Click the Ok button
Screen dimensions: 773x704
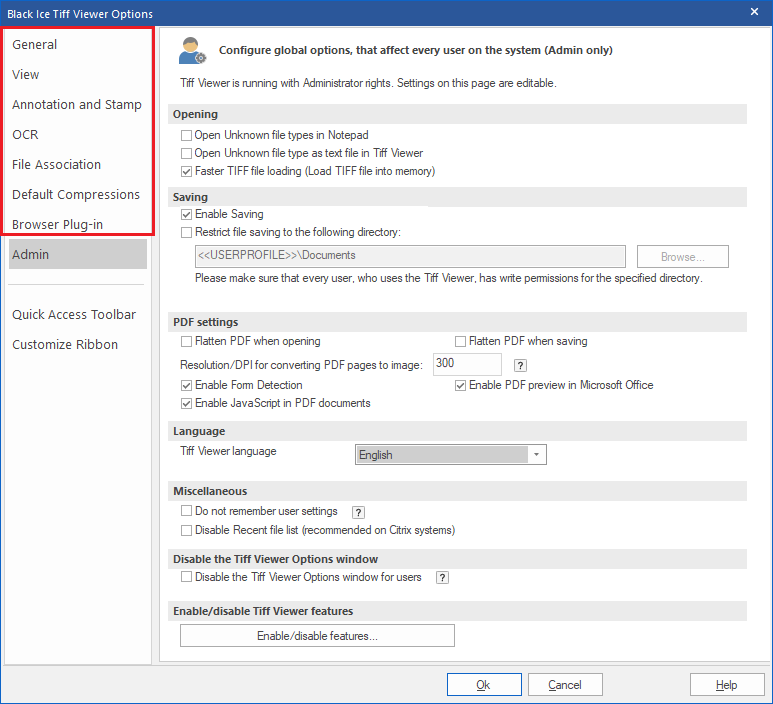coord(484,685)
